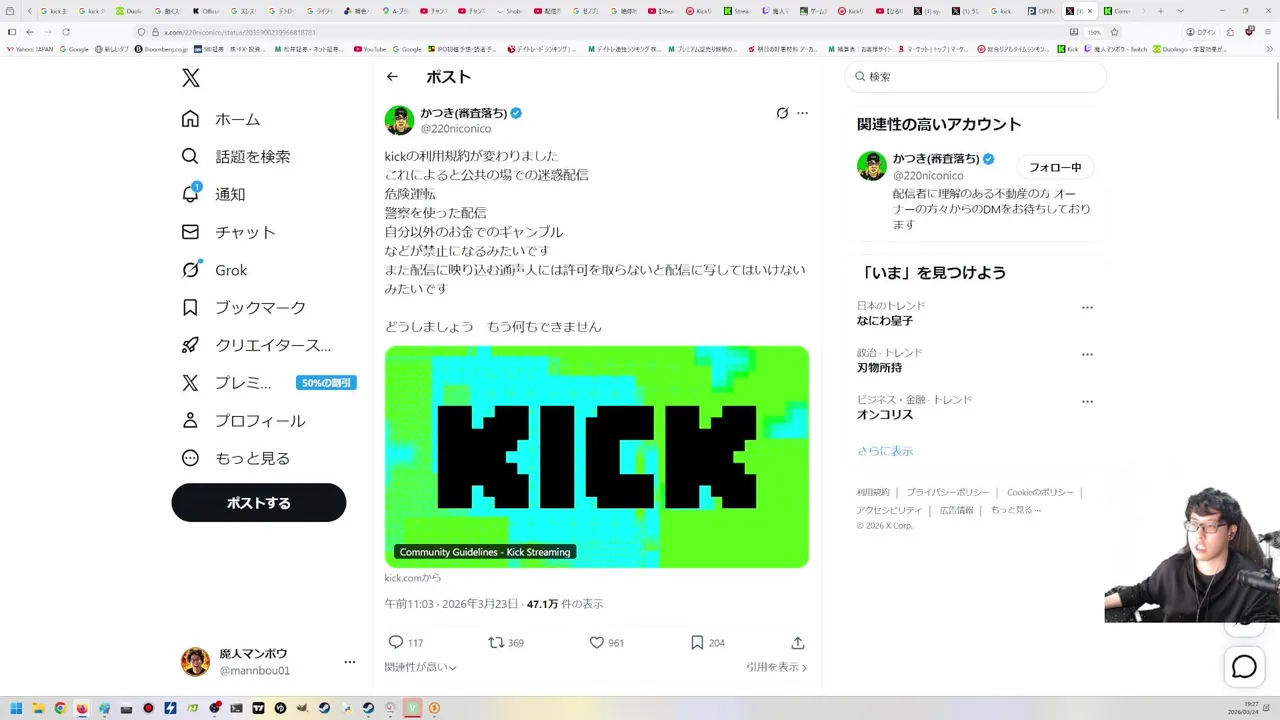The height and width of the screenshot is (720, 1280).
Task: Go back with the post header arrow
Action: 392,77
